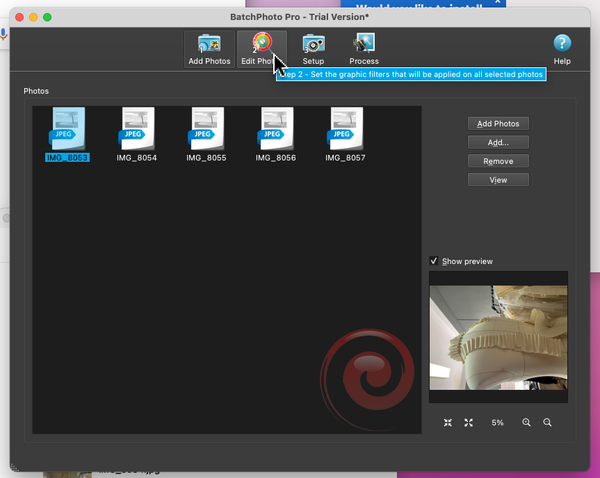Pick the IMG_8055 photo
The image size is (600, 478).
[207, 129]
